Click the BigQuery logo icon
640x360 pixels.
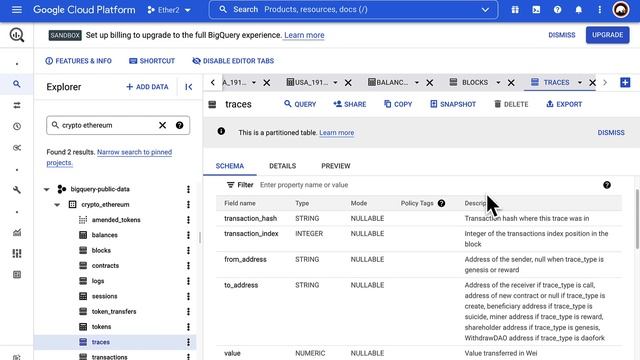[x=17, y=35]
